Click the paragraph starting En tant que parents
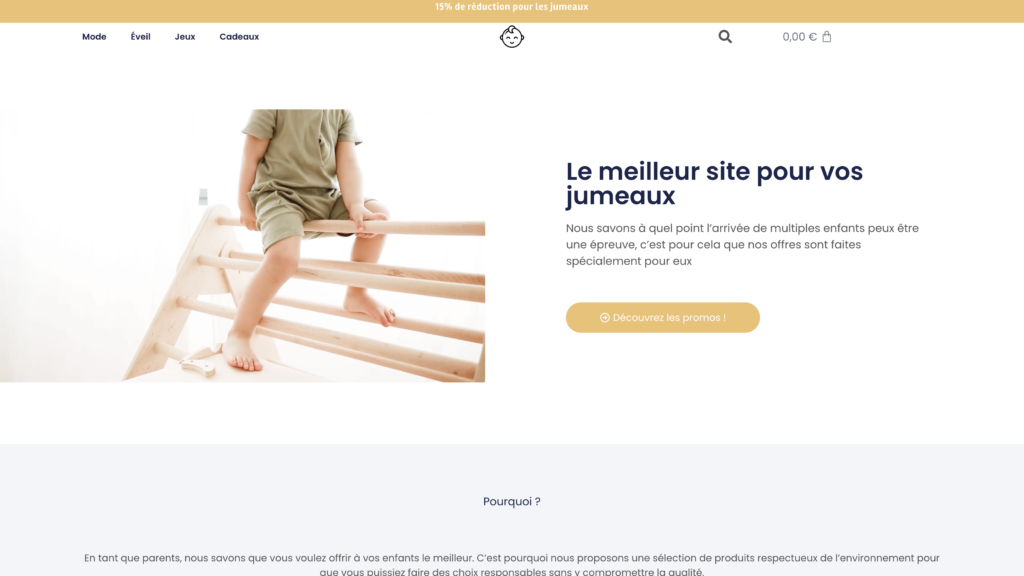Image resolution: width=1024 pixels, height=576 pixels. (511, 564)
